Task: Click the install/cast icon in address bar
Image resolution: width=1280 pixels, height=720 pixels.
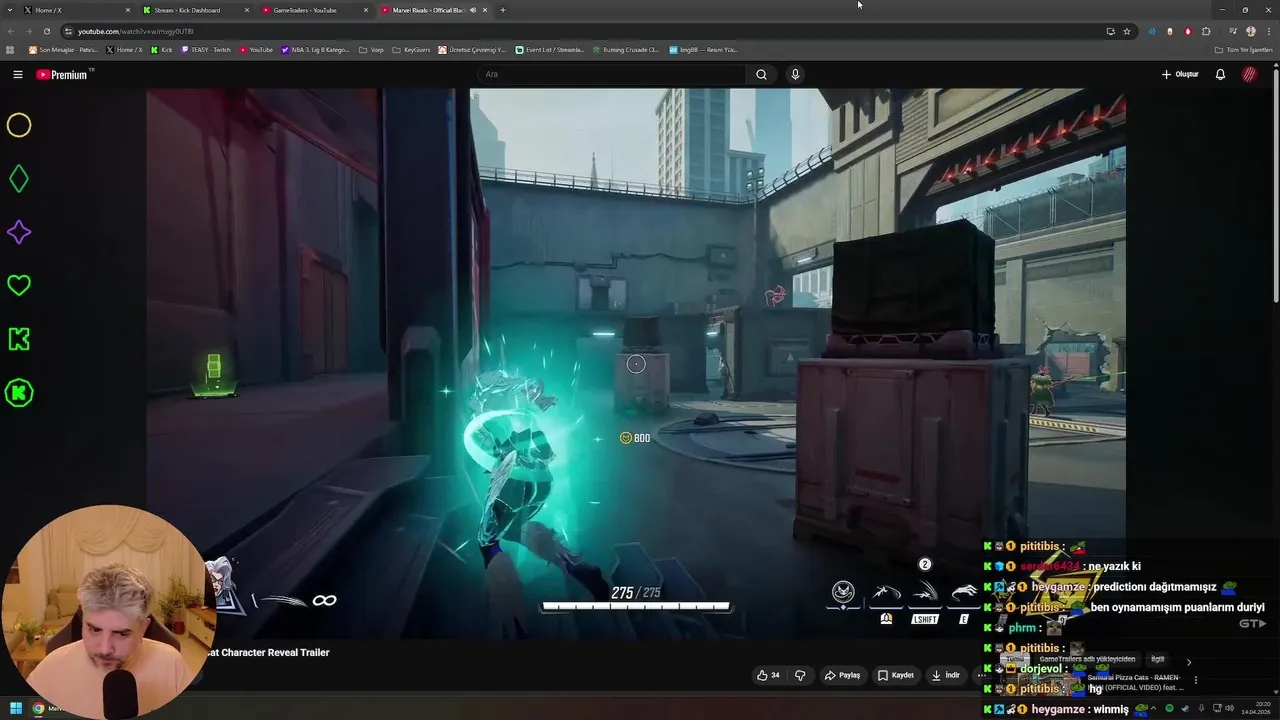Action: pos(1110,31)
